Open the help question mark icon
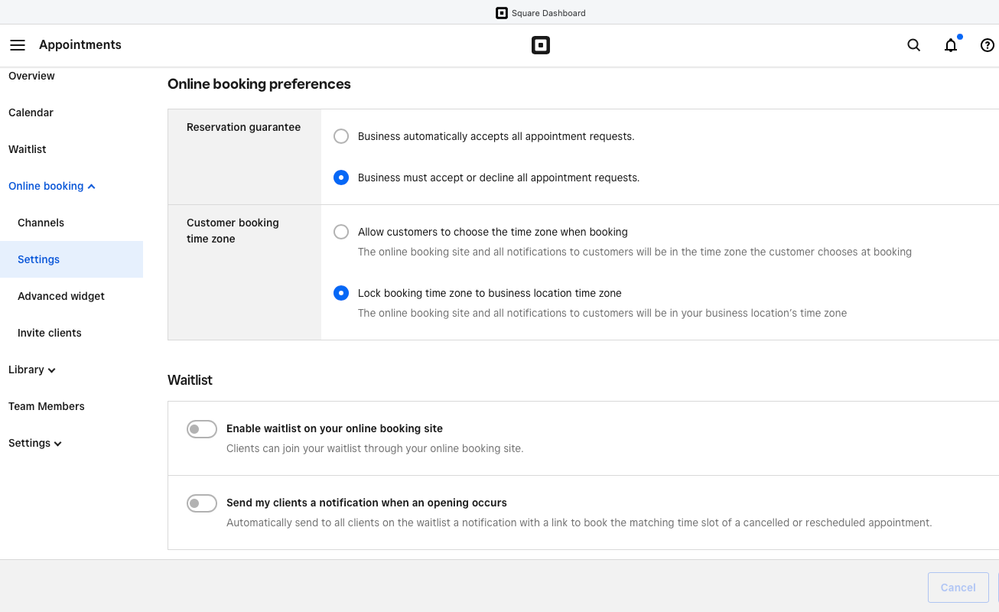999x612 pixels. coord(987,45)
